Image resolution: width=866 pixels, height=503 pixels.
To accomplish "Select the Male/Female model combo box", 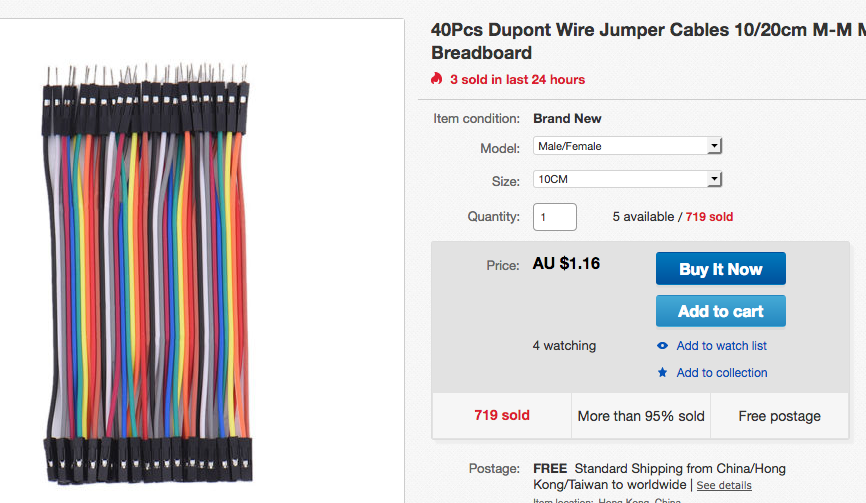I will (627, 146).
